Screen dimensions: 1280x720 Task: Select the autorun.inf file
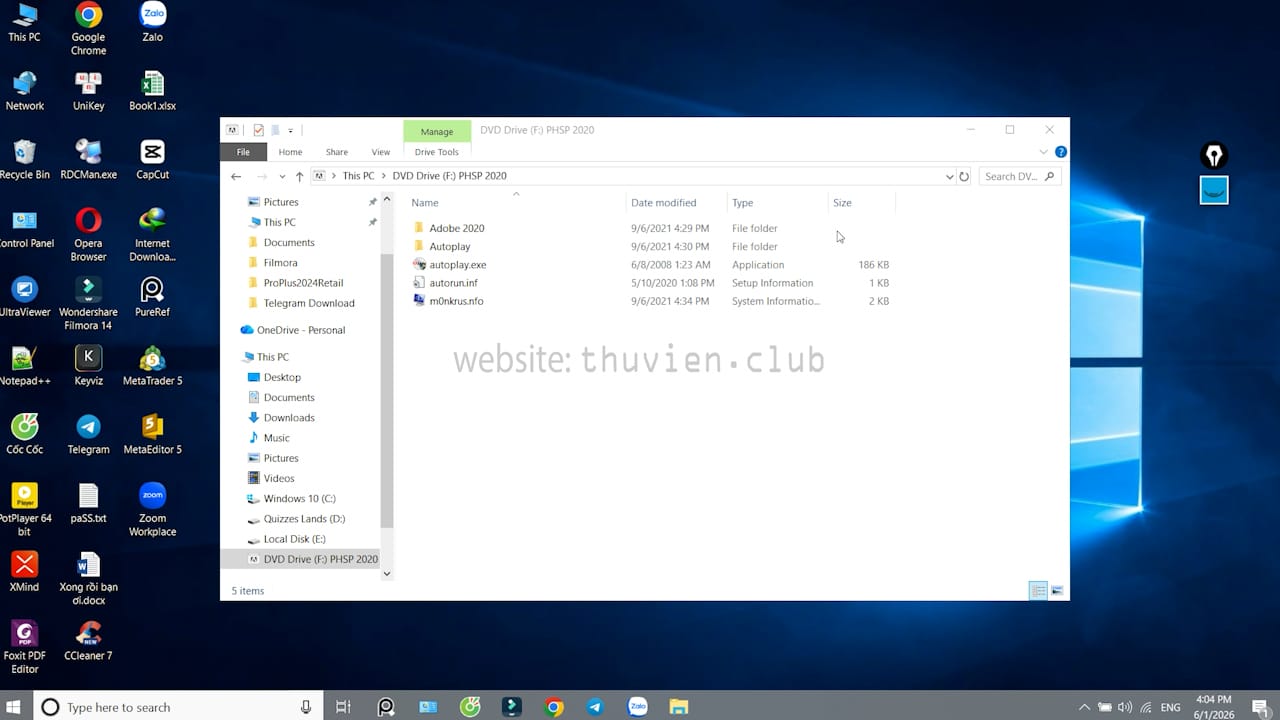pyautogui.click(x=453, y=283)
